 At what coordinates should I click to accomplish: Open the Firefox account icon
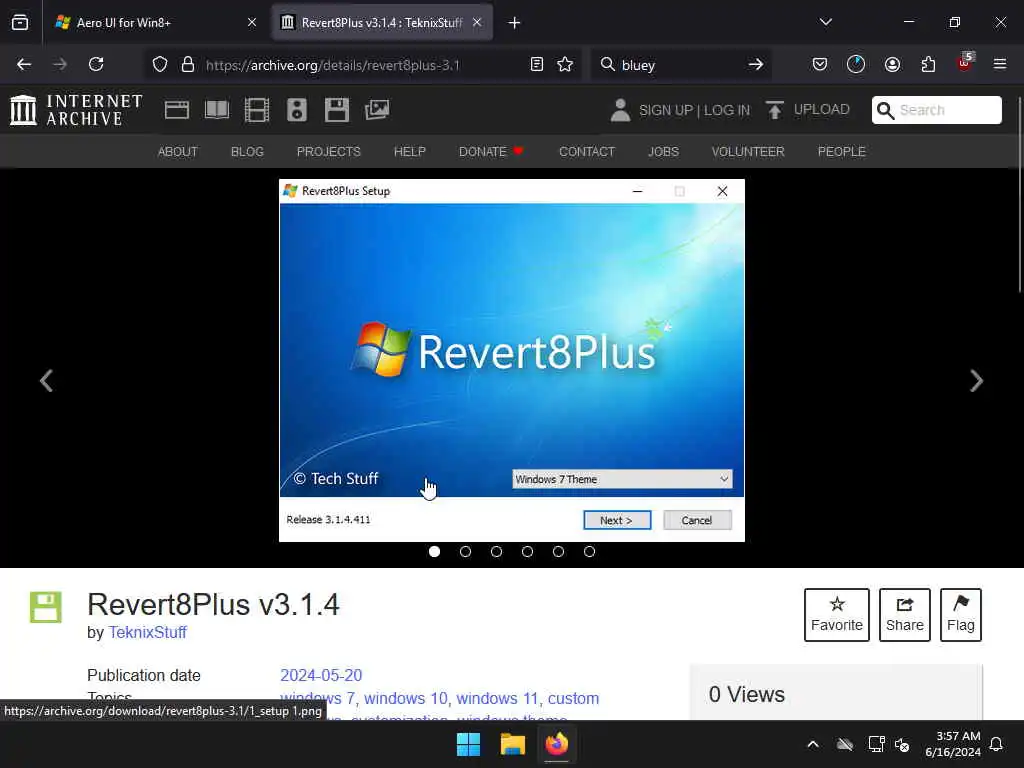click(x=893, y=64)
